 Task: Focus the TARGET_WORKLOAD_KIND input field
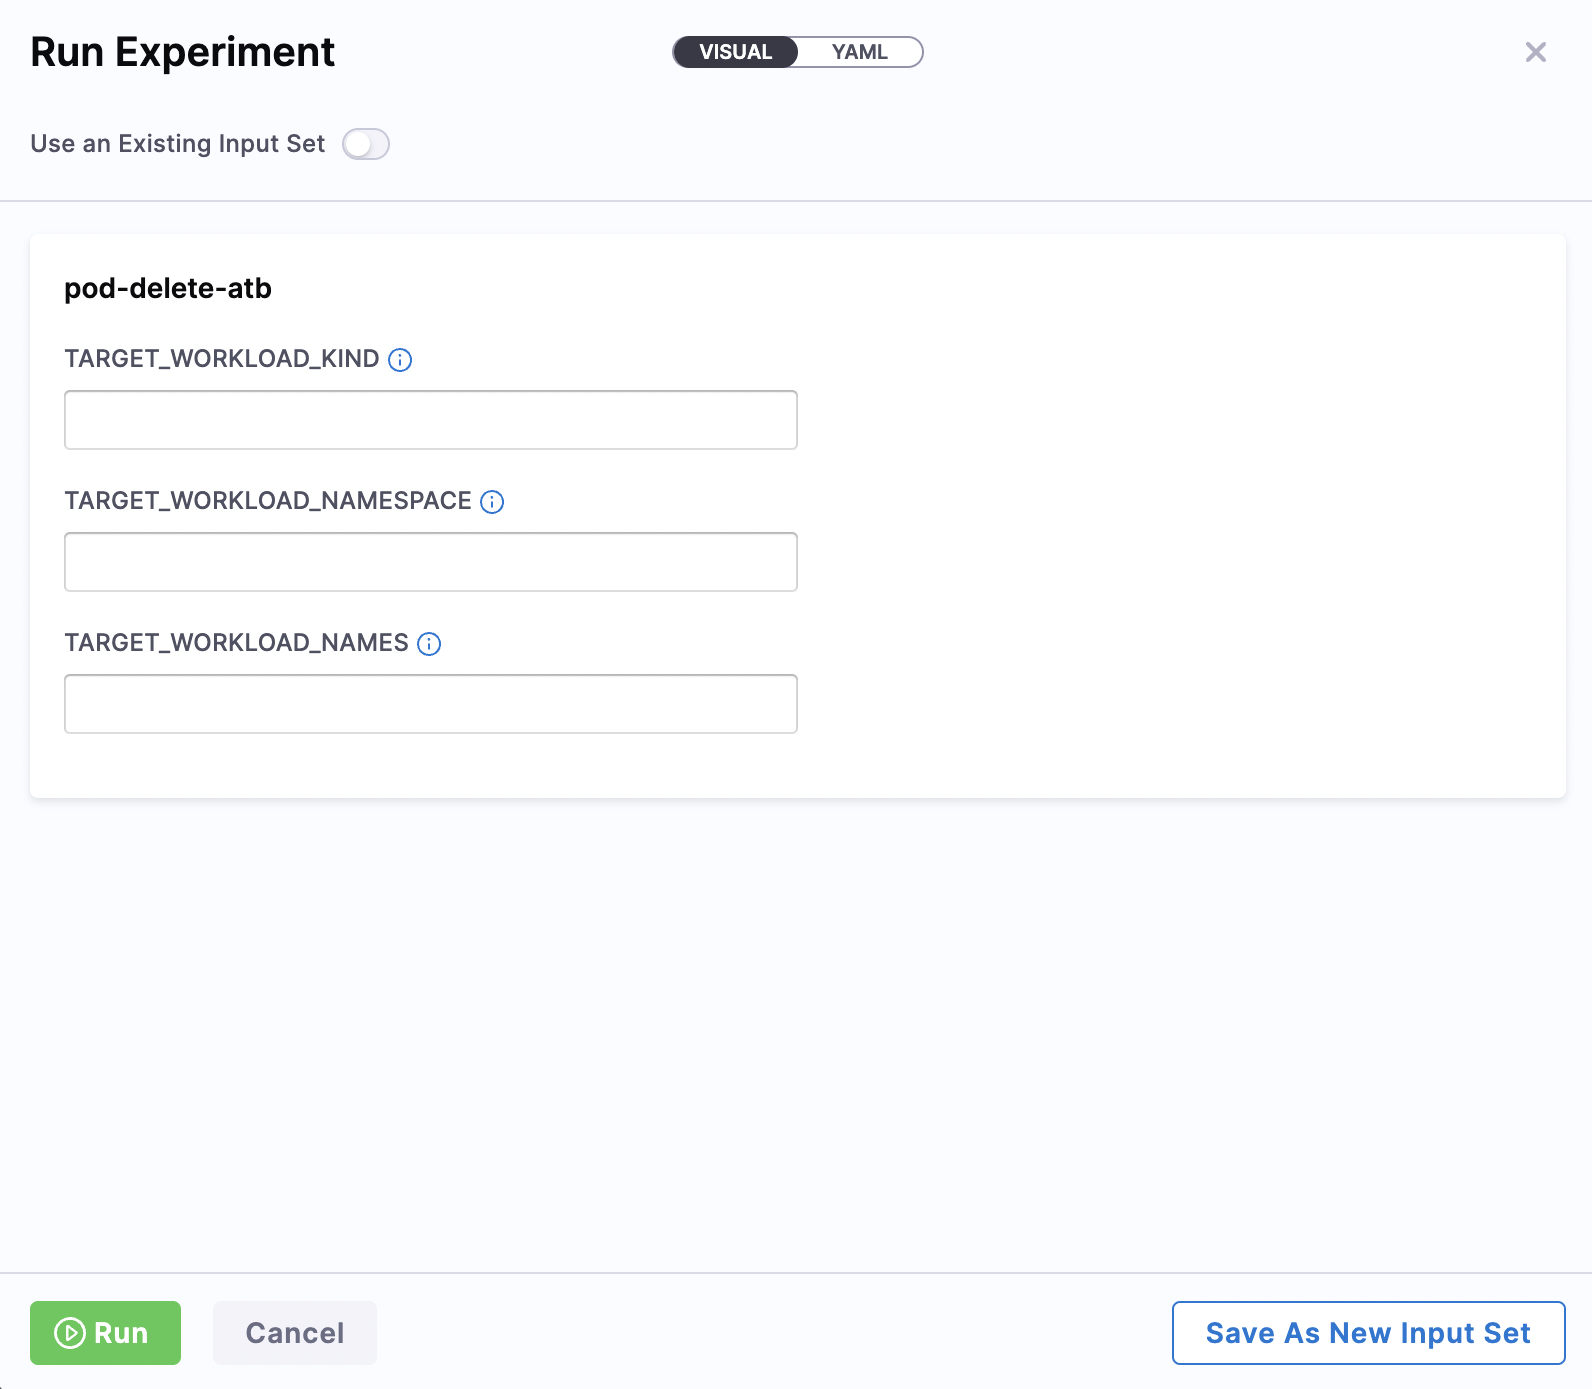(x=430, y=420)
